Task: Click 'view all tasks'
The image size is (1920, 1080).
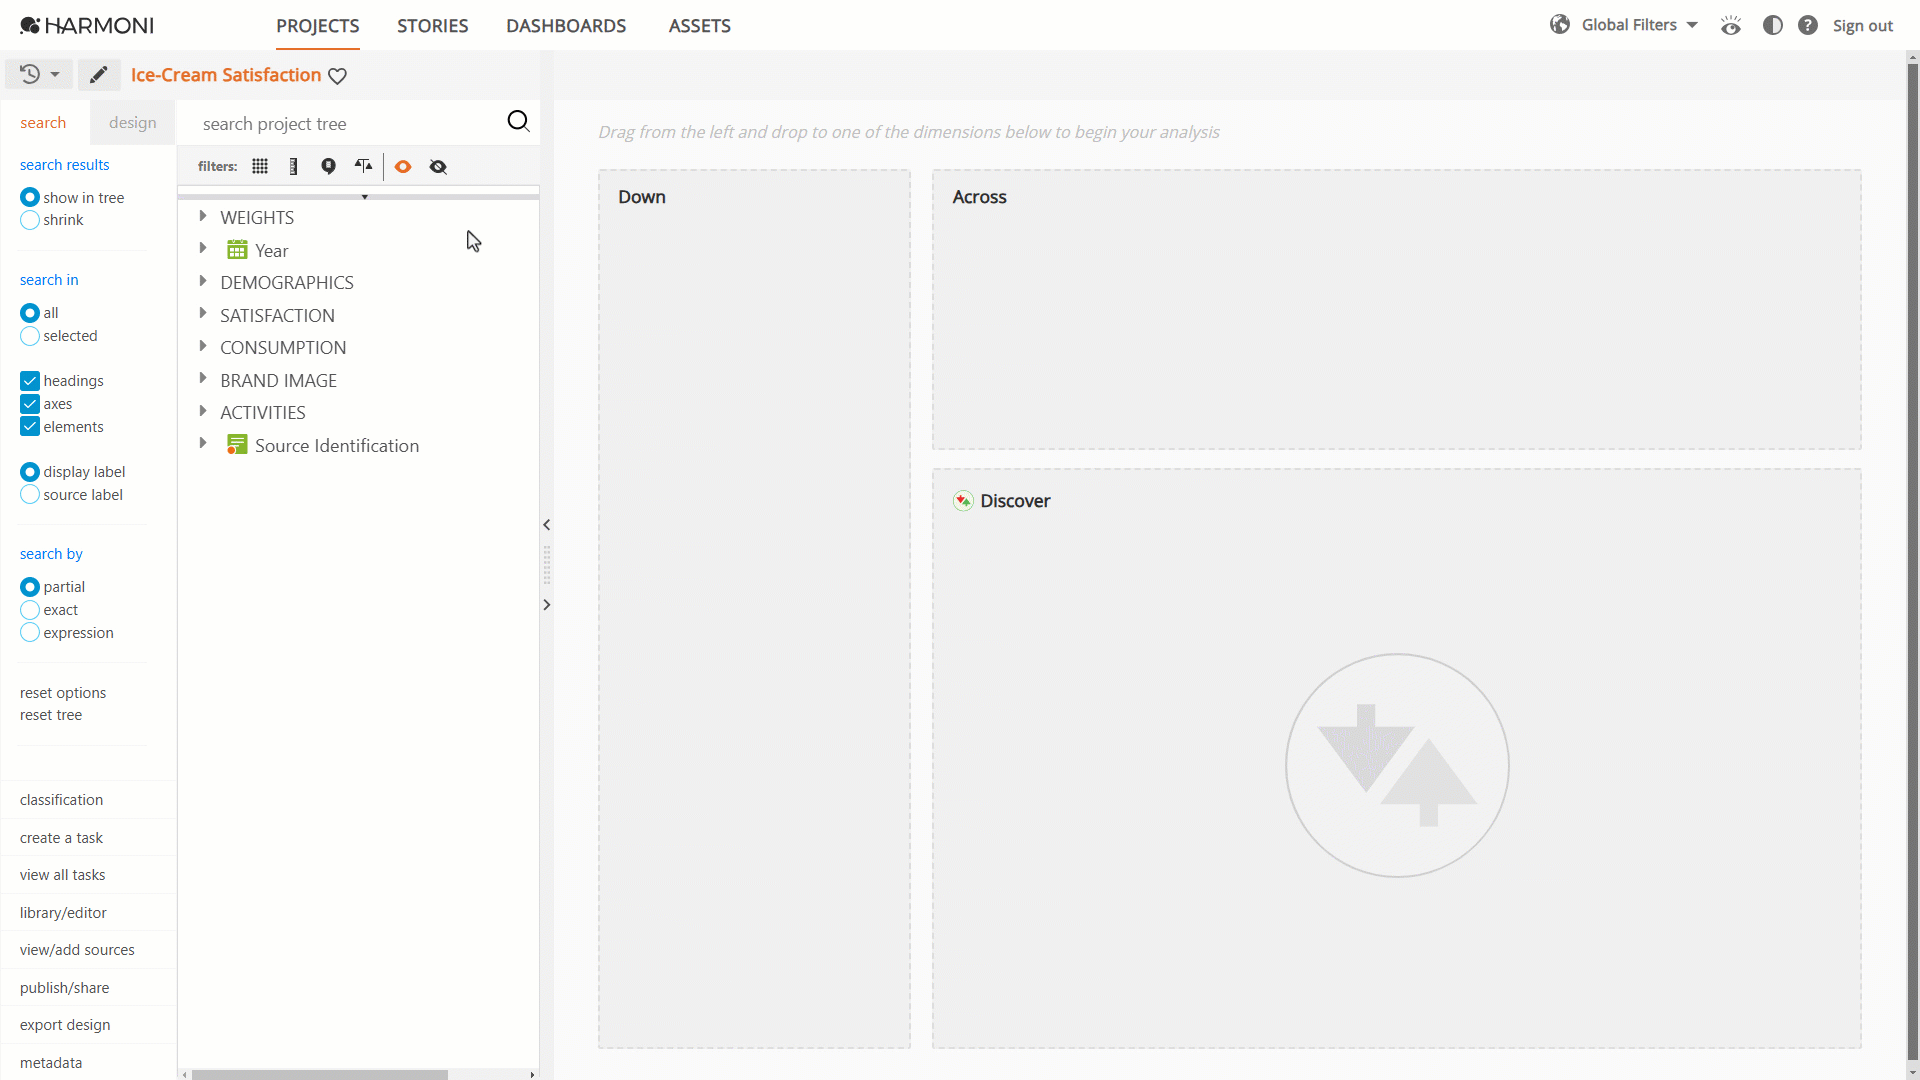Action: click(x=63, y=875)
